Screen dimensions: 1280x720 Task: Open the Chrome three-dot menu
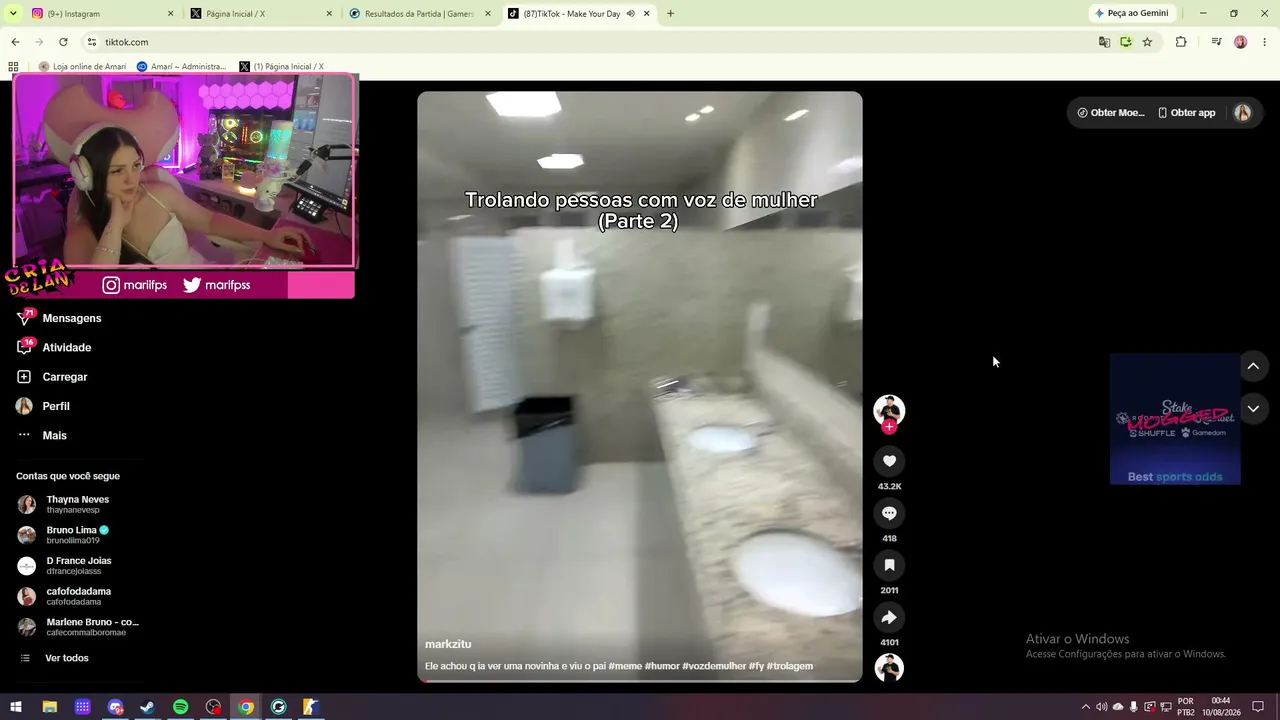1265,42
